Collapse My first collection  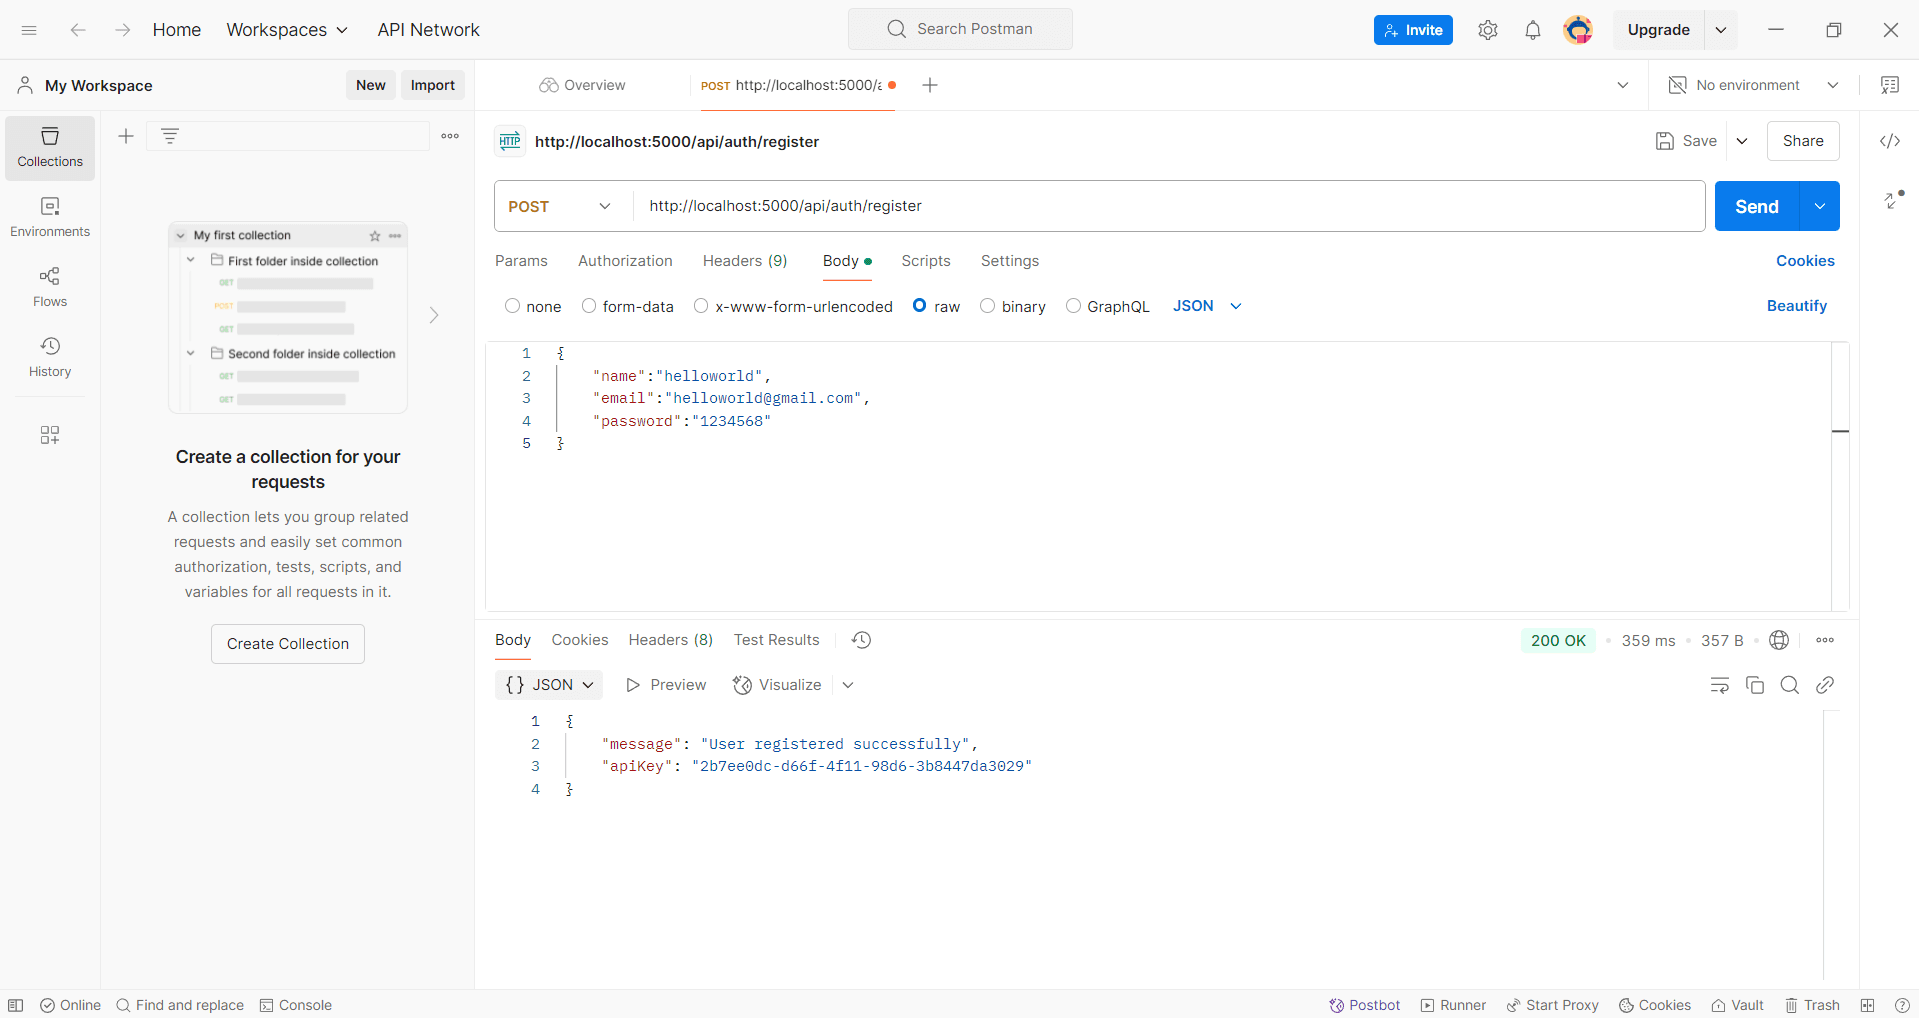click(180, 235)
